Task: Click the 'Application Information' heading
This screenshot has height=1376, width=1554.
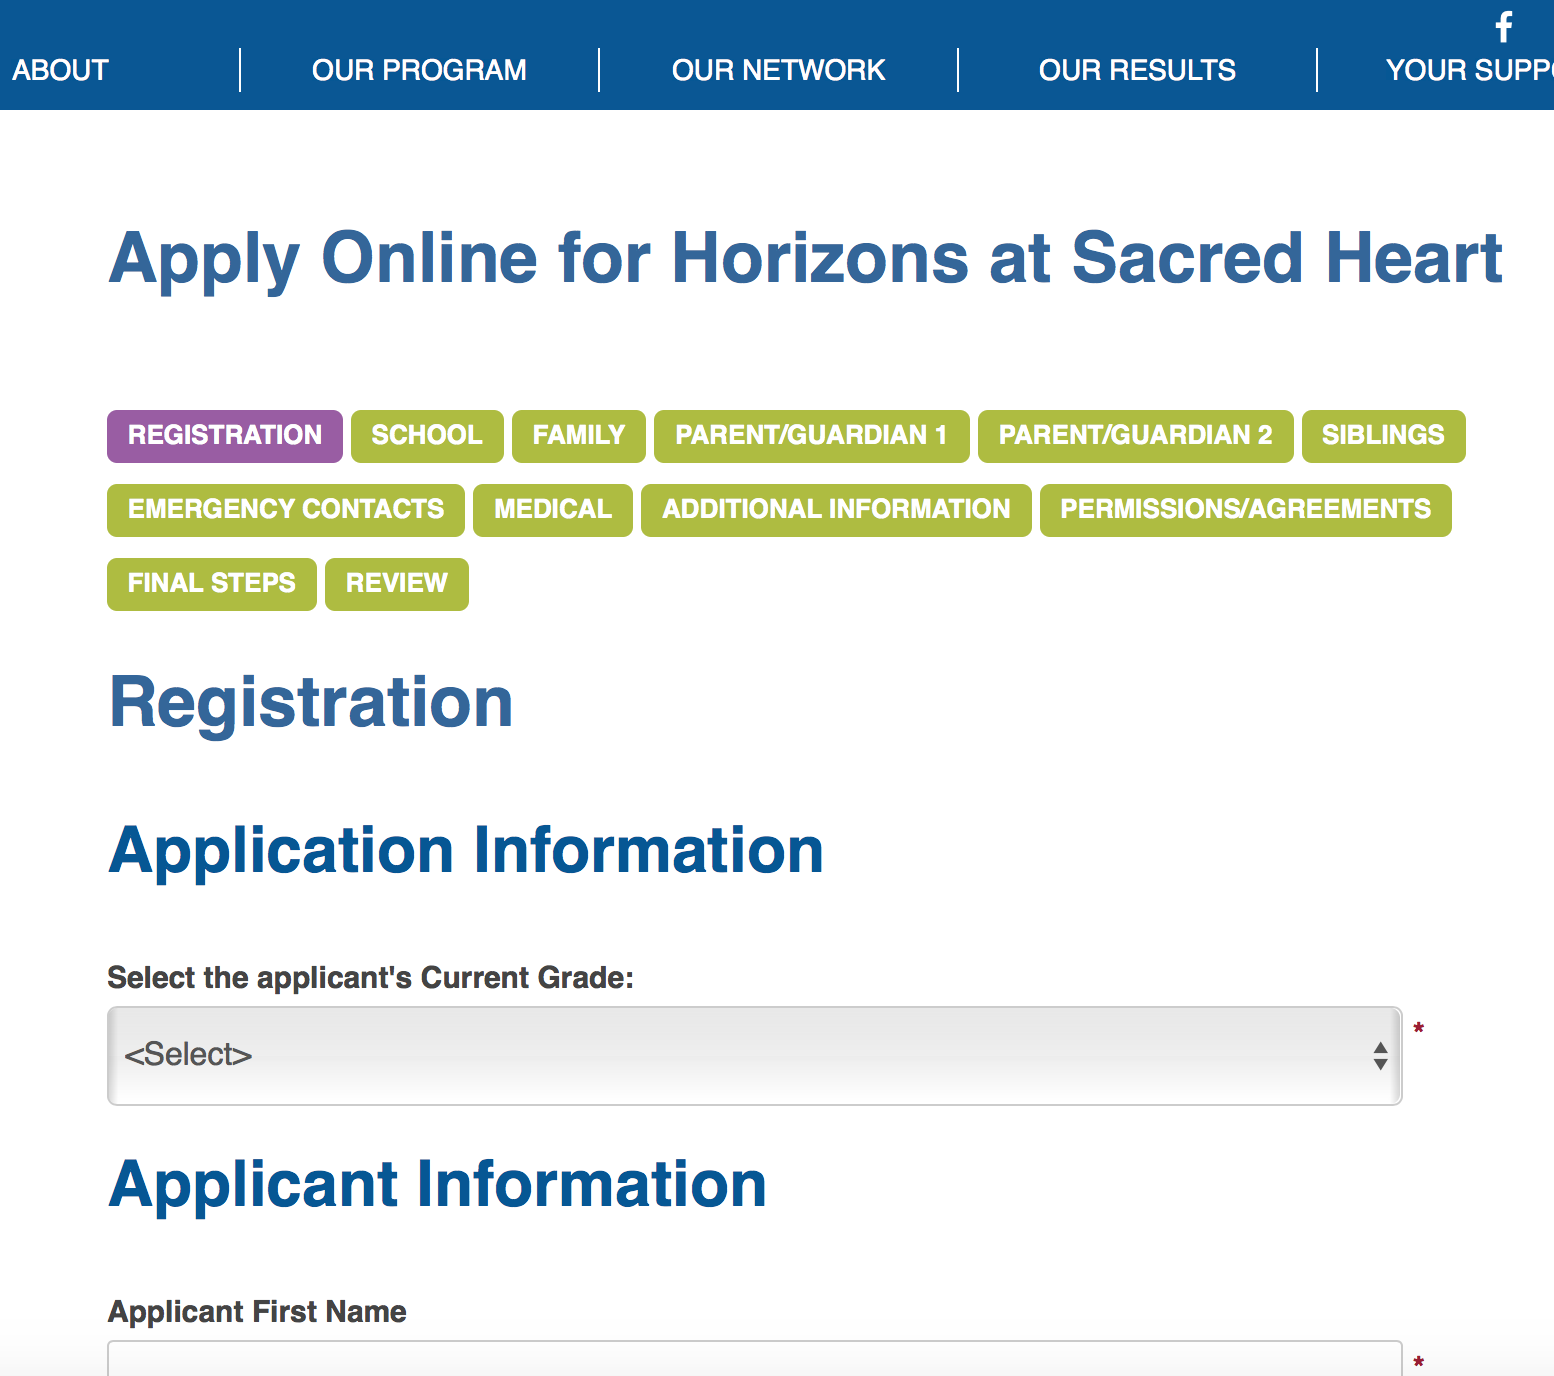Action: (x=466, y=852)
